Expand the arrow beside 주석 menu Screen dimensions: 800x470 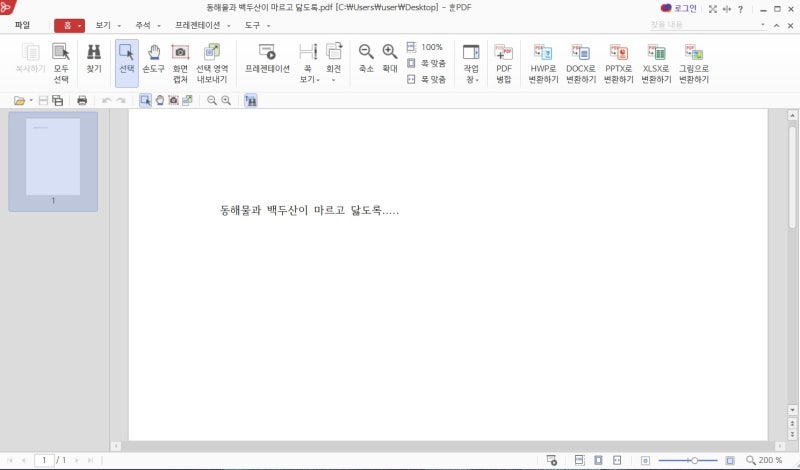159,26
